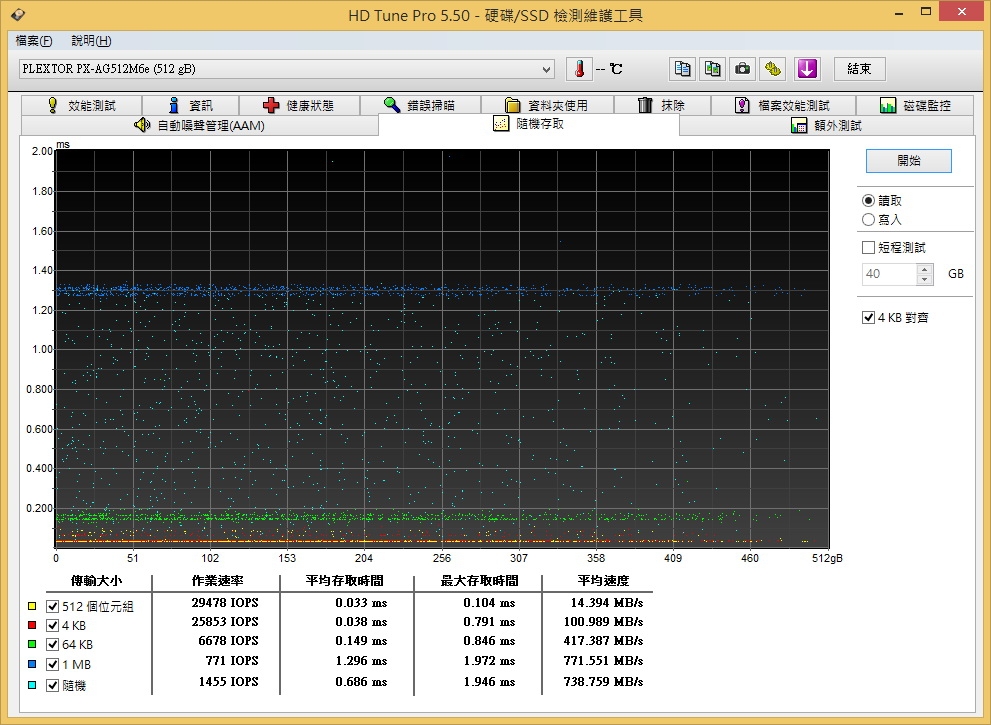
Task: Decrease short stroke GB value with down arrow
Action: coord(925,279)
